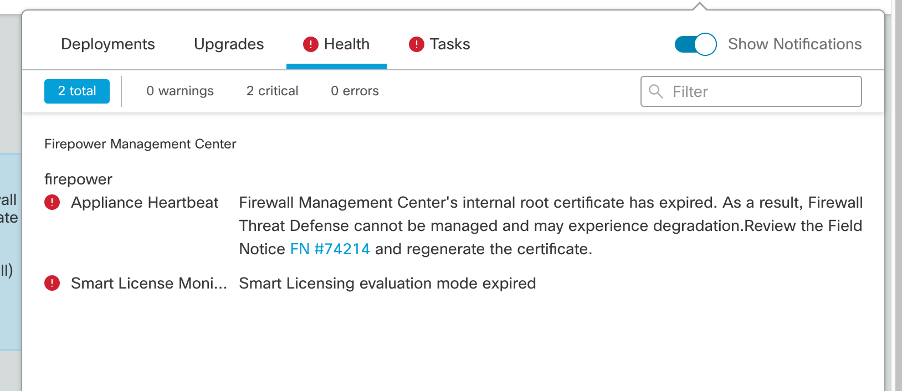
Task: Filter by 2 critical alerts
Action: tap(272, 91)
